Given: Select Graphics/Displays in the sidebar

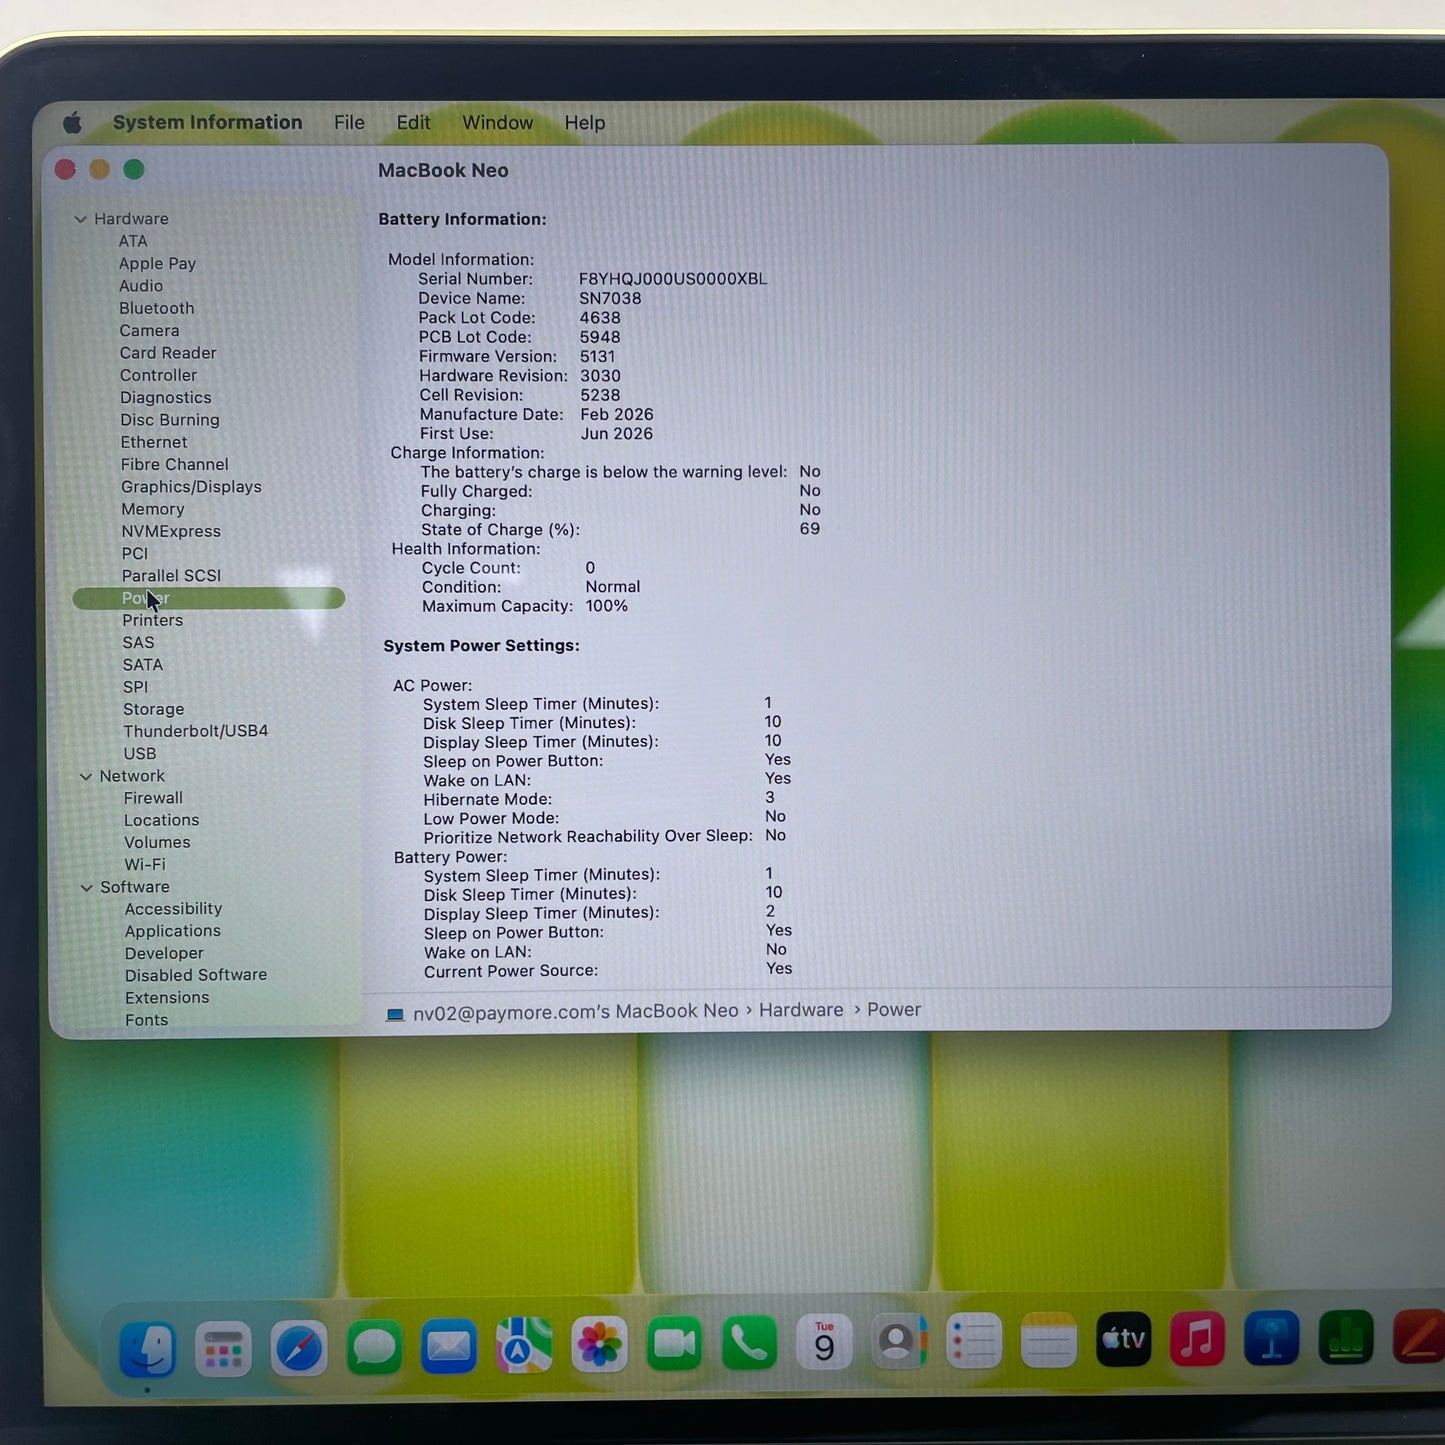Looking at the screenshot, I should click(191, 487).
